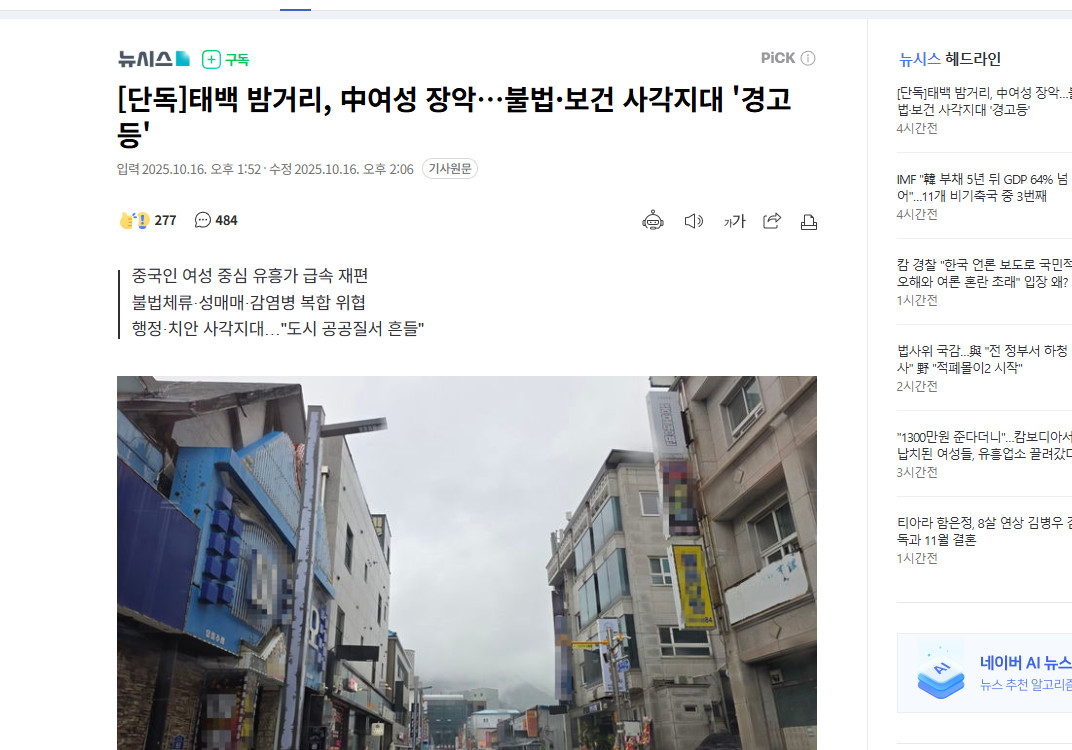Open the PiCK info circle icon
The width and height of the screenshot is (1072, 750).
pos(808,58)
